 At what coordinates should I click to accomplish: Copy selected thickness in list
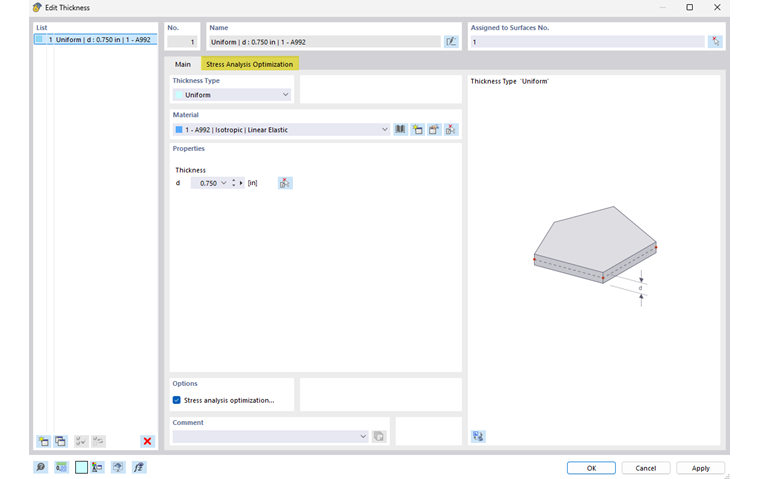coord(60,441)
